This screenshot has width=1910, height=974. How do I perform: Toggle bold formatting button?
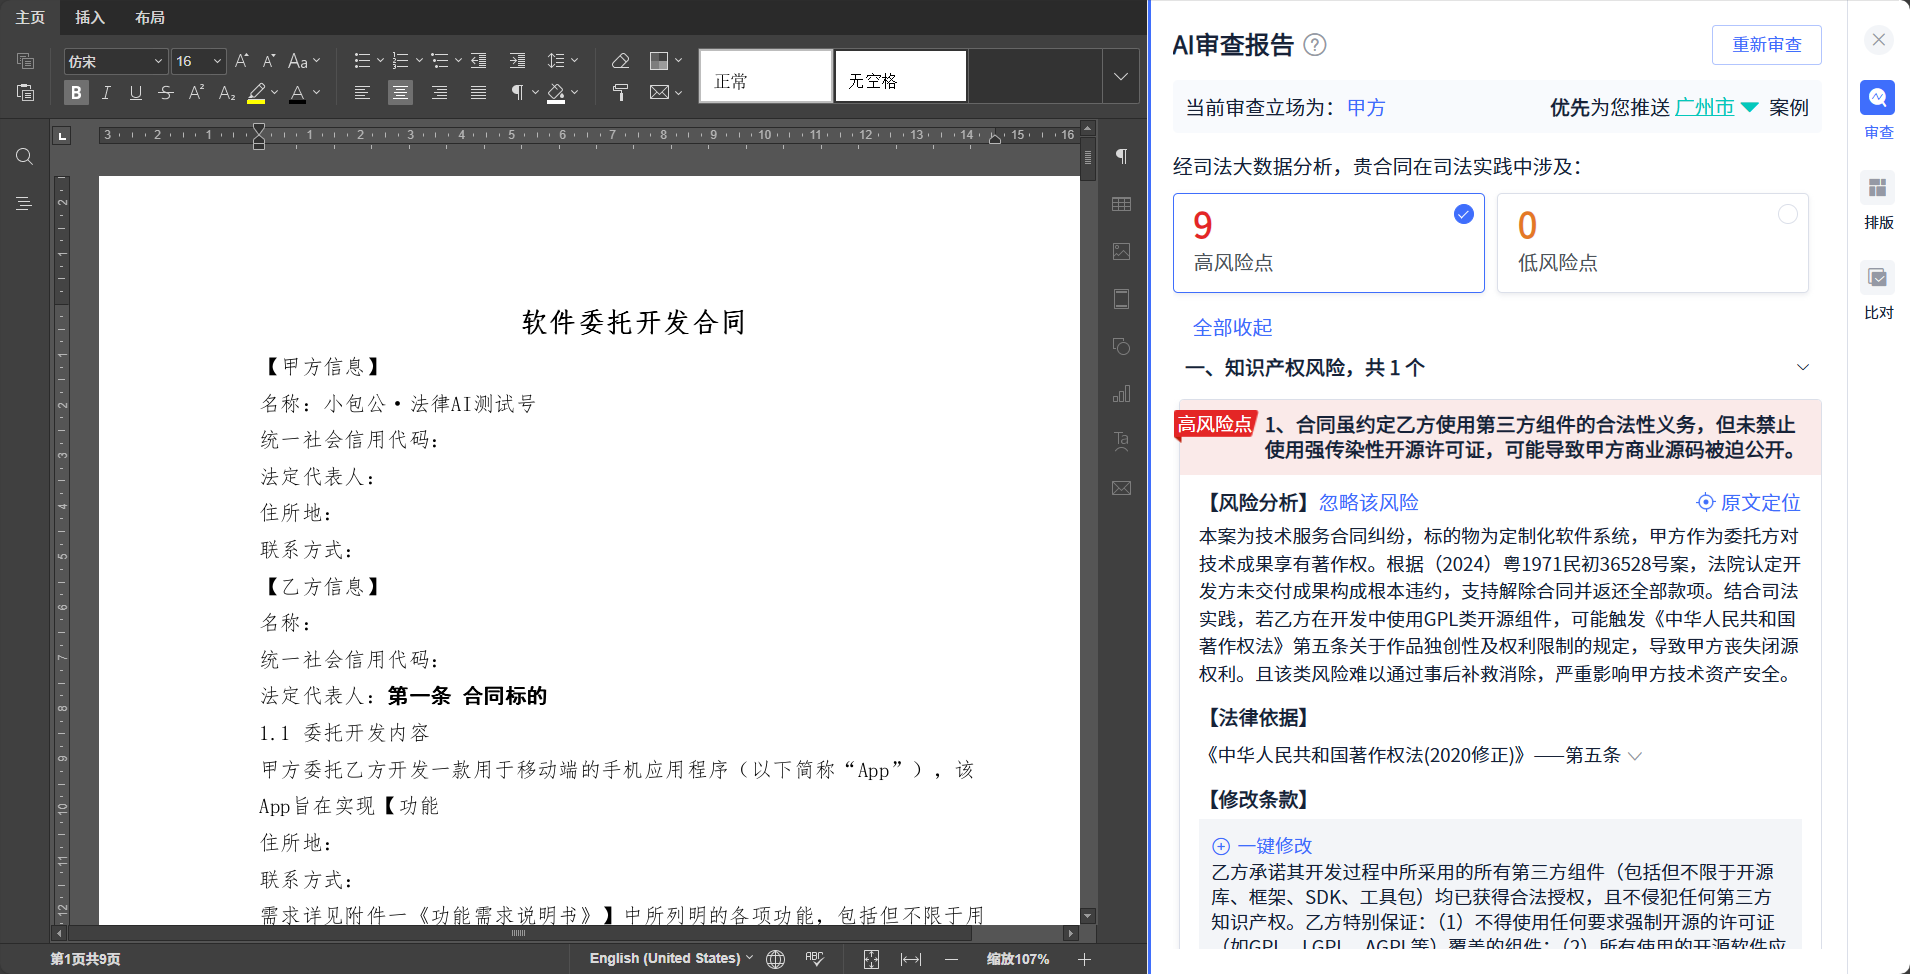coord(76,93)
